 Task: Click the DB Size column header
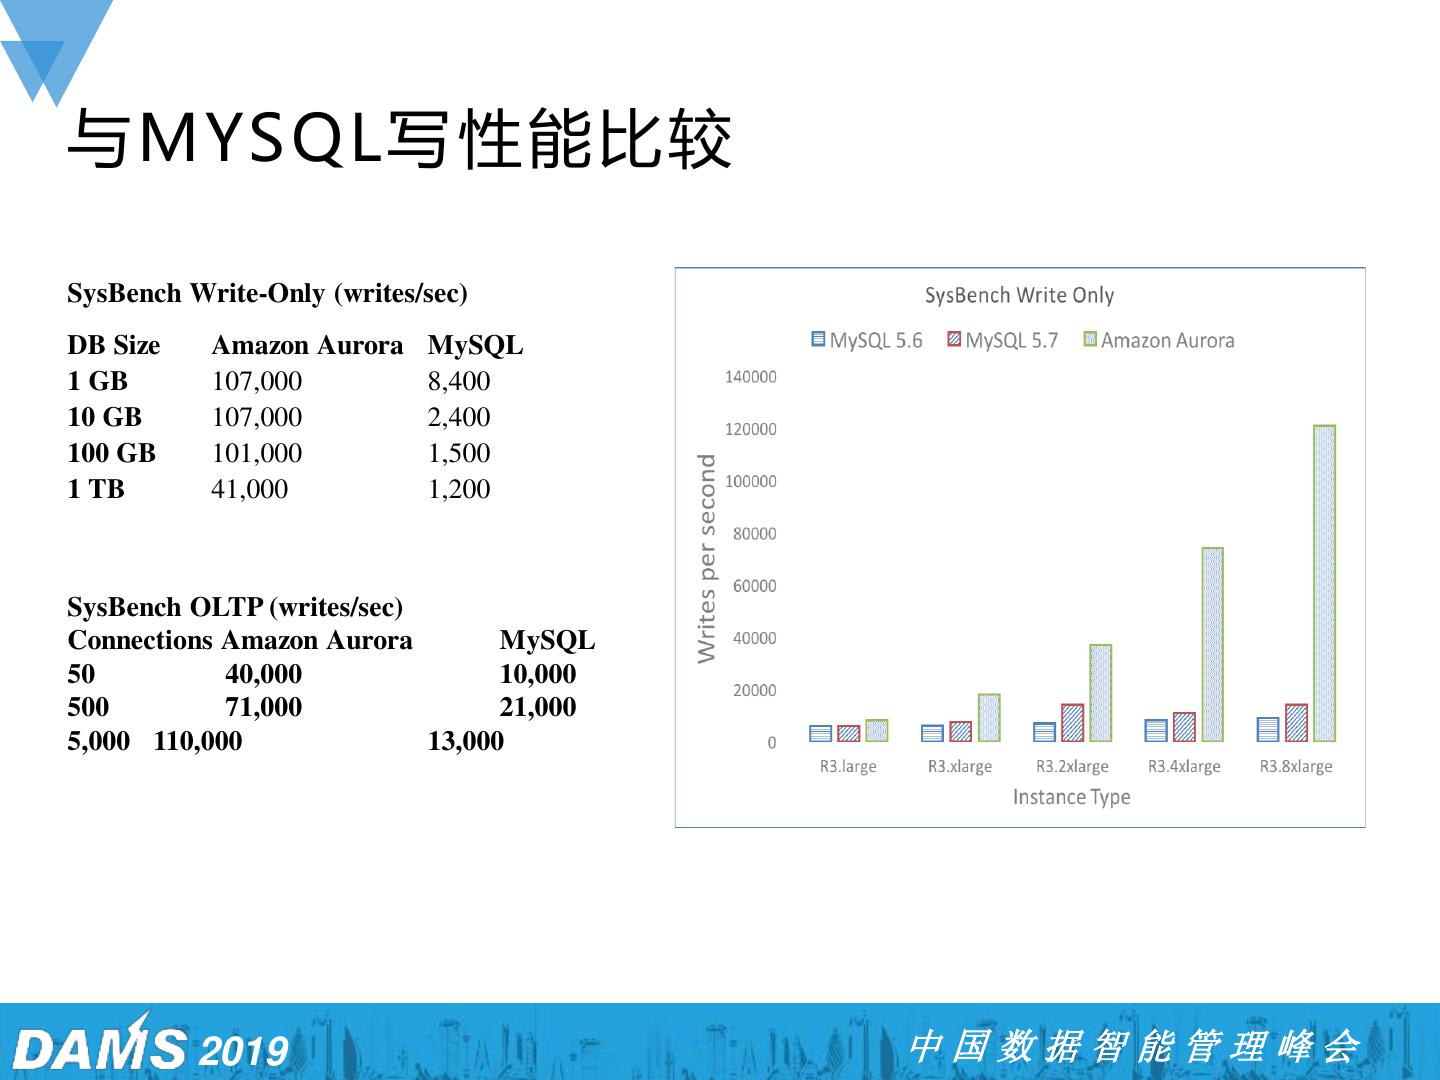pos(114,345)
